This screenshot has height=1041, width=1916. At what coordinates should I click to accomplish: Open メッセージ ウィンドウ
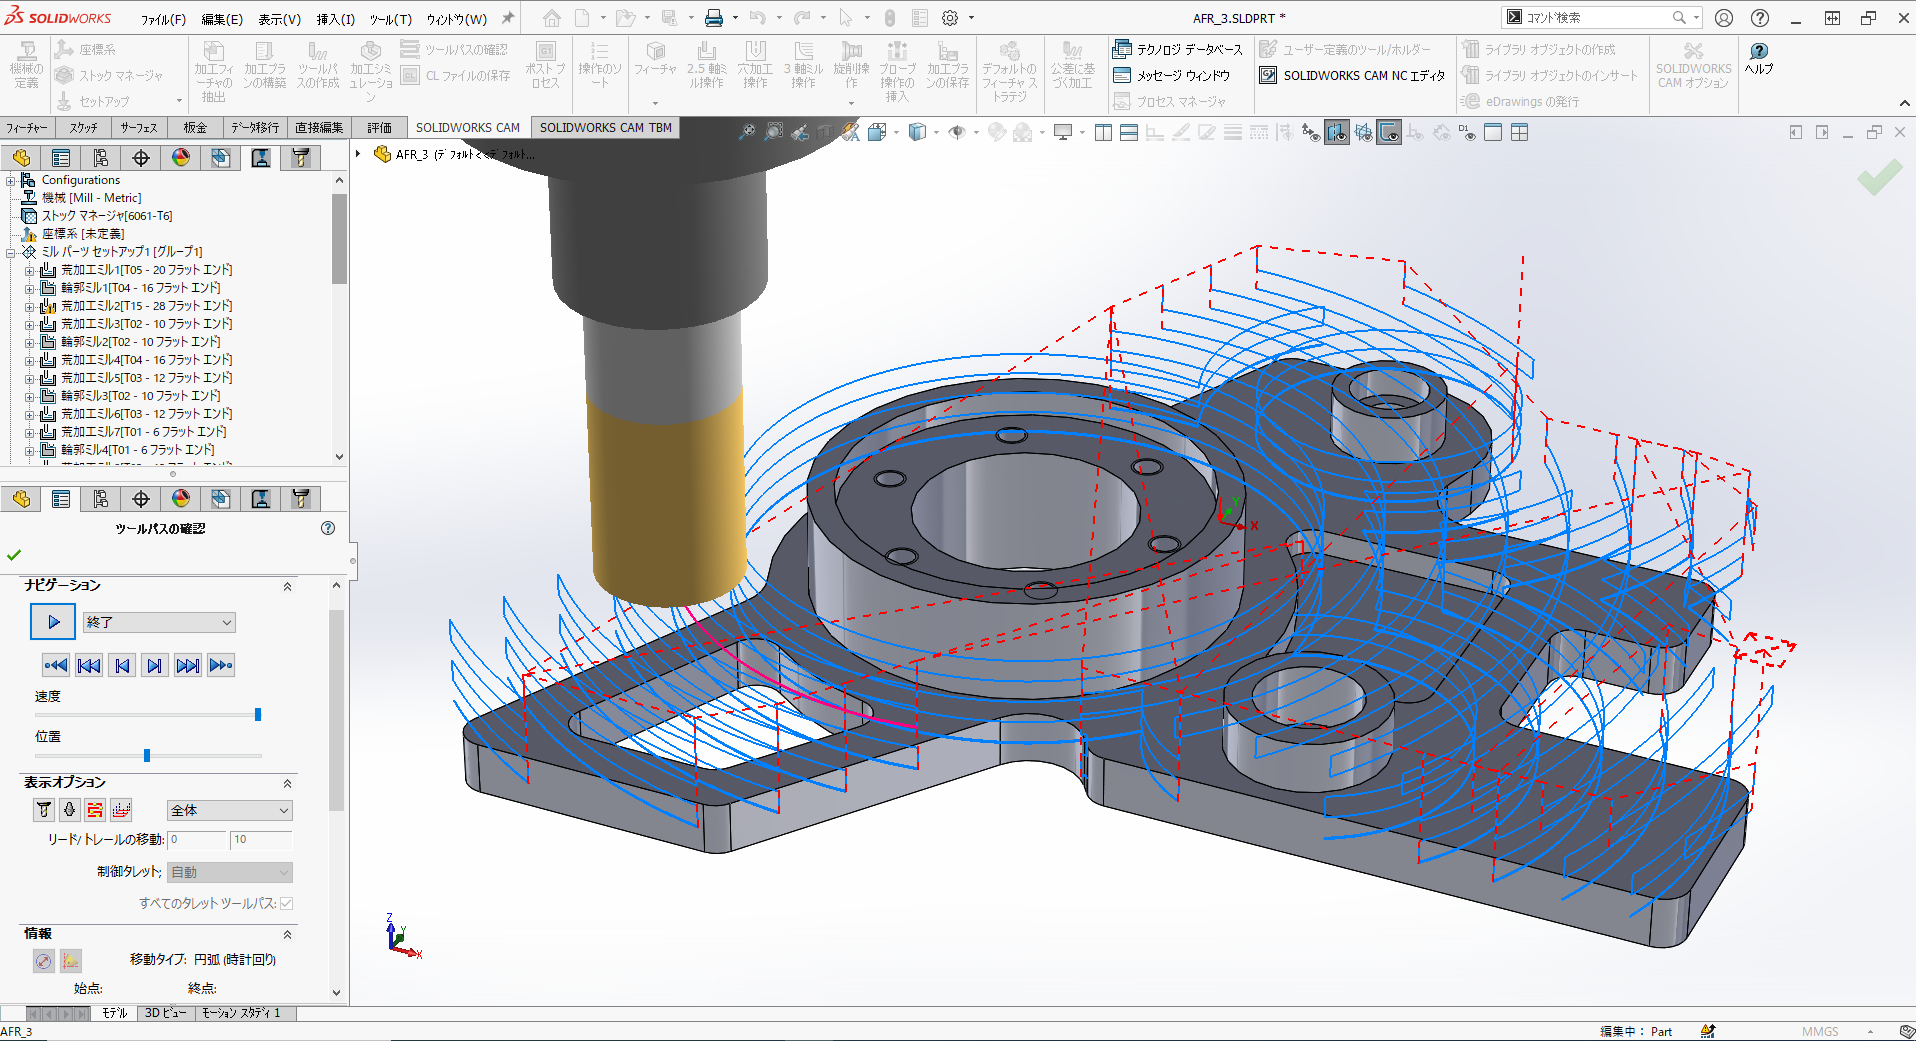point(1172,75)
